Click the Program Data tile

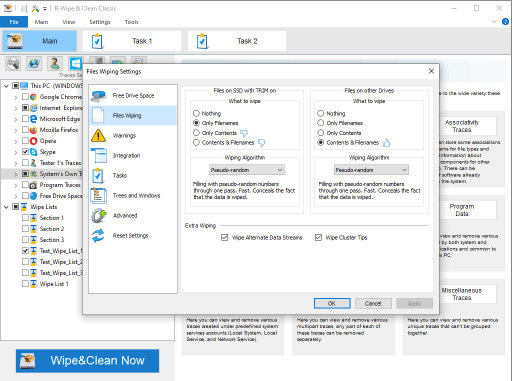click(x=467, y=210)
